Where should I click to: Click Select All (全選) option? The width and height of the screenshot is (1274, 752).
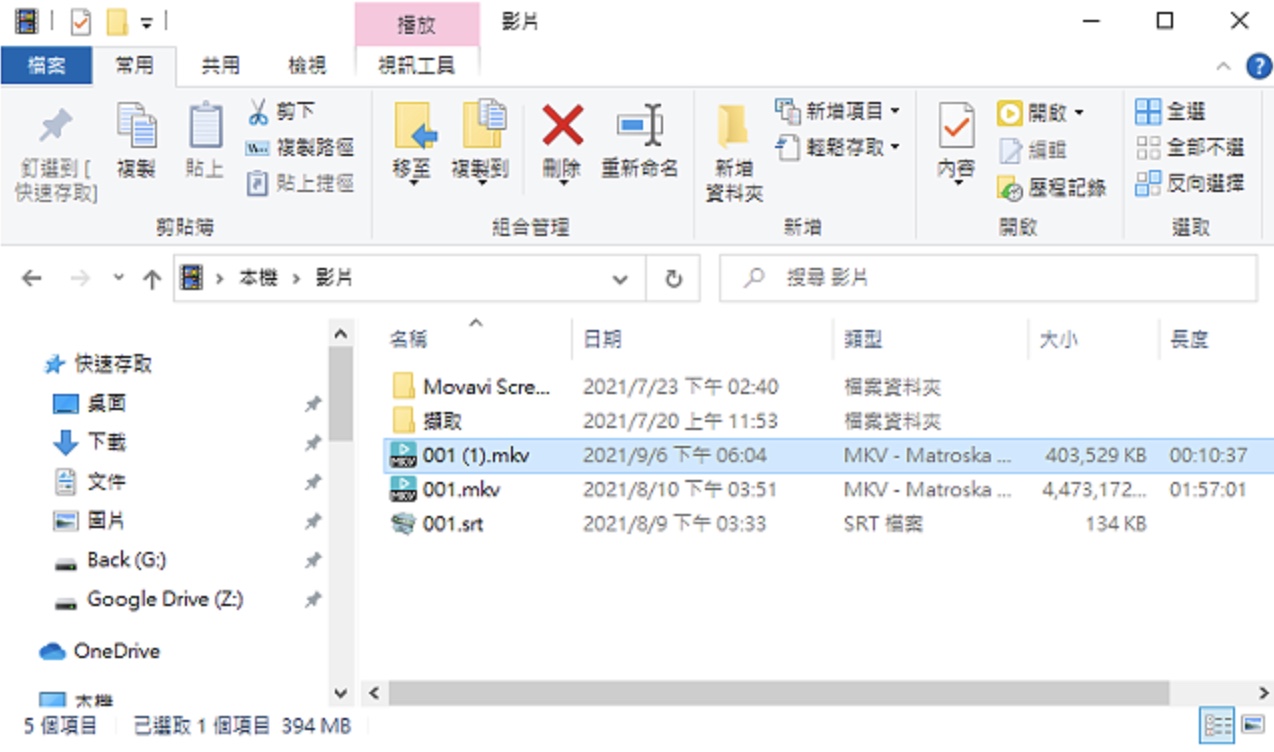click(x=1171, y=112)
